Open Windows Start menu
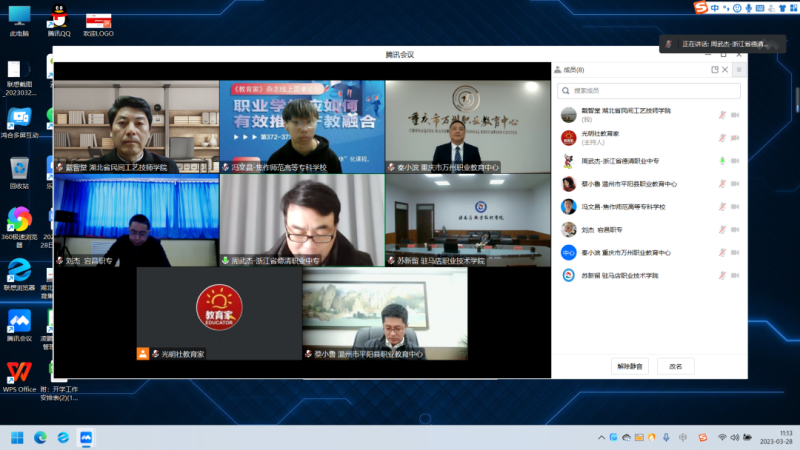This screenshot has width=800, height=450. [x=17, y=438]
